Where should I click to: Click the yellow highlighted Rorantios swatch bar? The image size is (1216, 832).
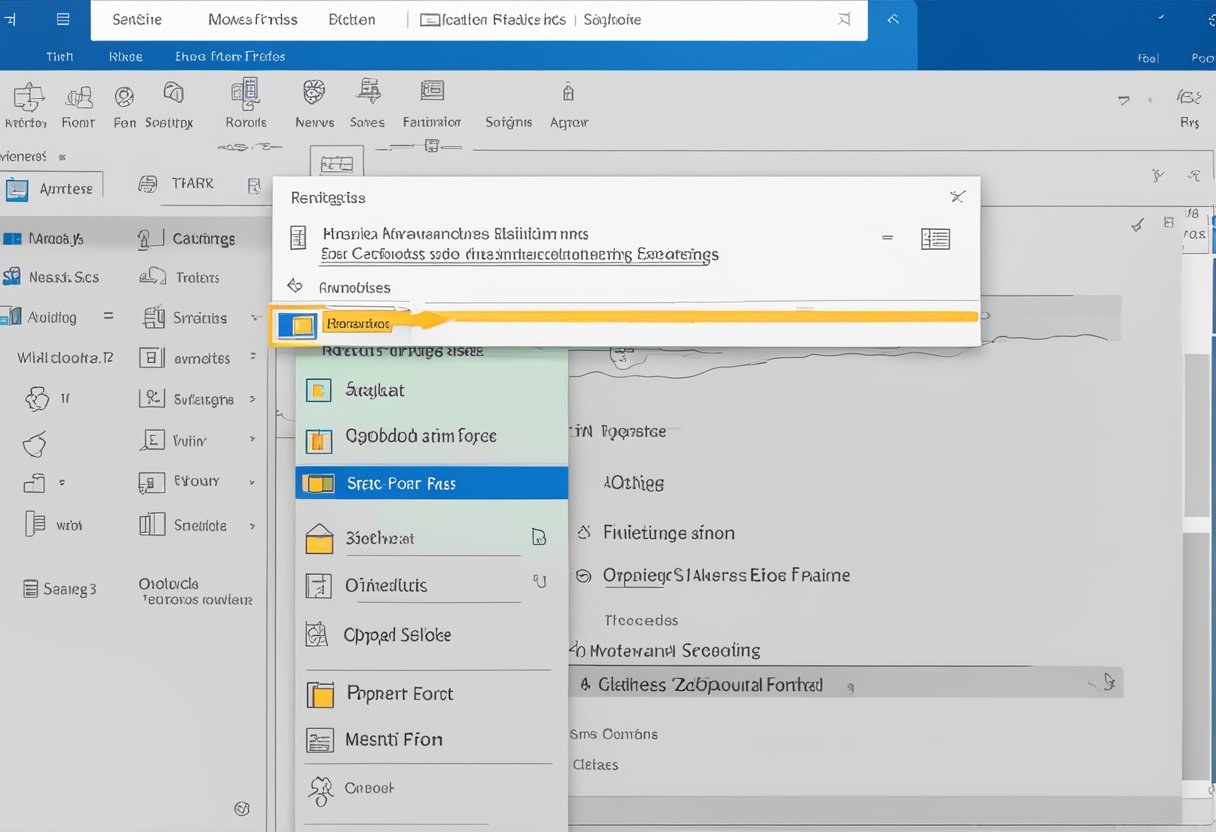(357, 323)
